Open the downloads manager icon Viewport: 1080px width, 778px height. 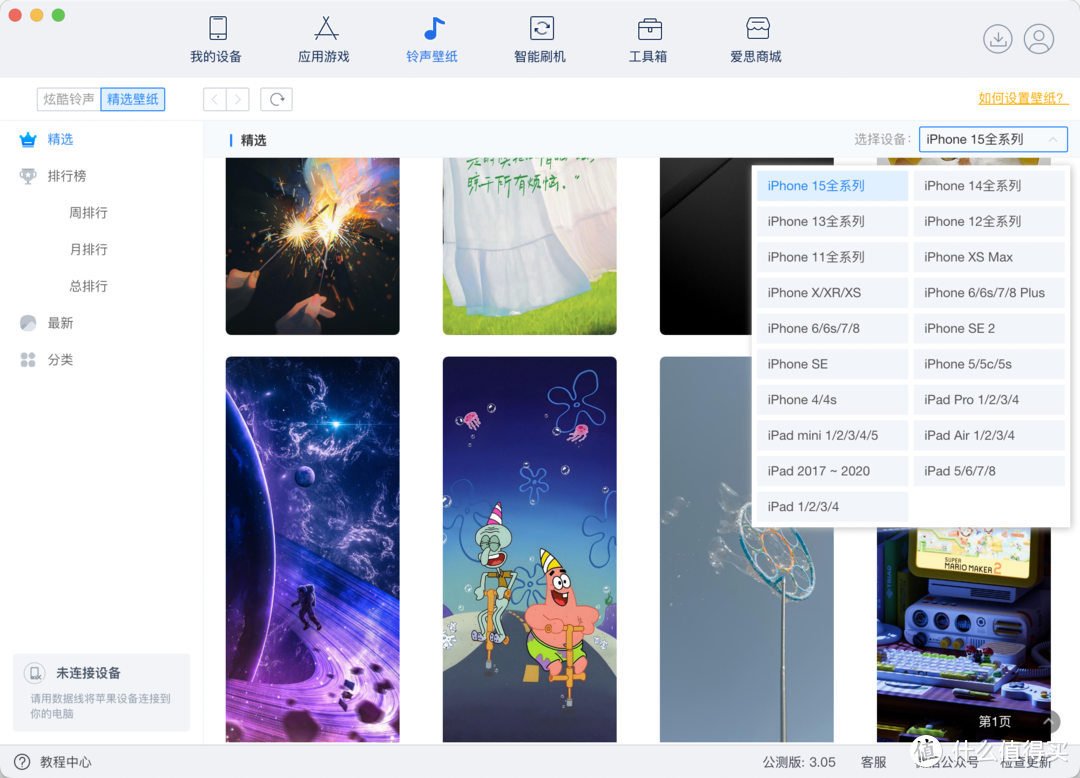pyautogui.click(x=997, y=39)
